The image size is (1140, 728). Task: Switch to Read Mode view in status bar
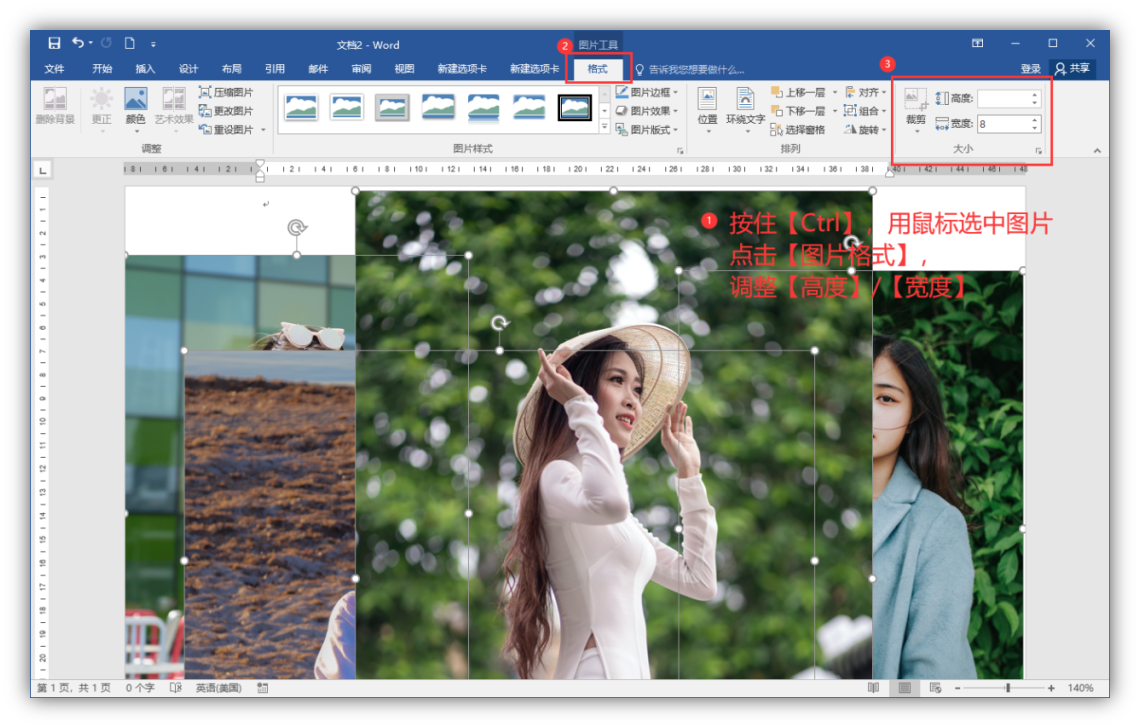(874, 688)
